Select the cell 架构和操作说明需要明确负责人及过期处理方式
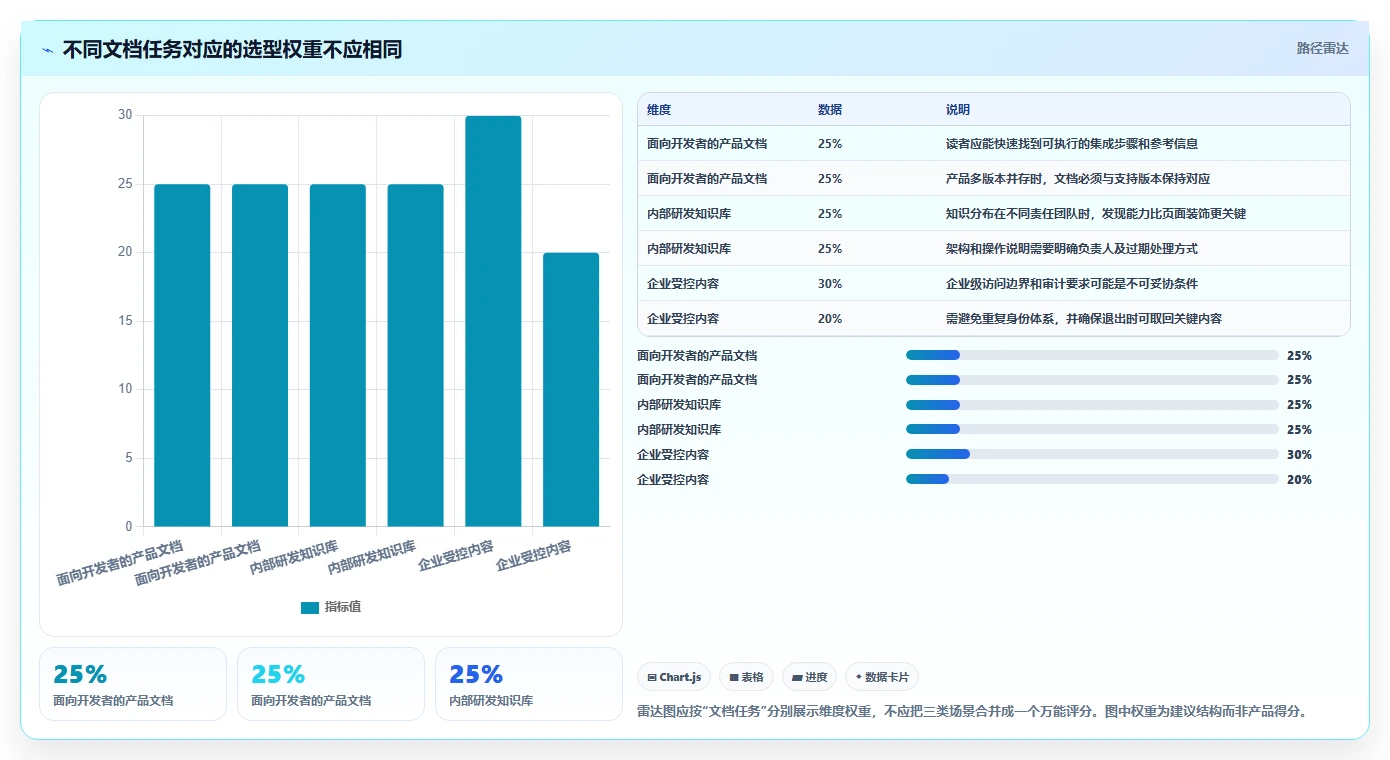 (1072, 248)
